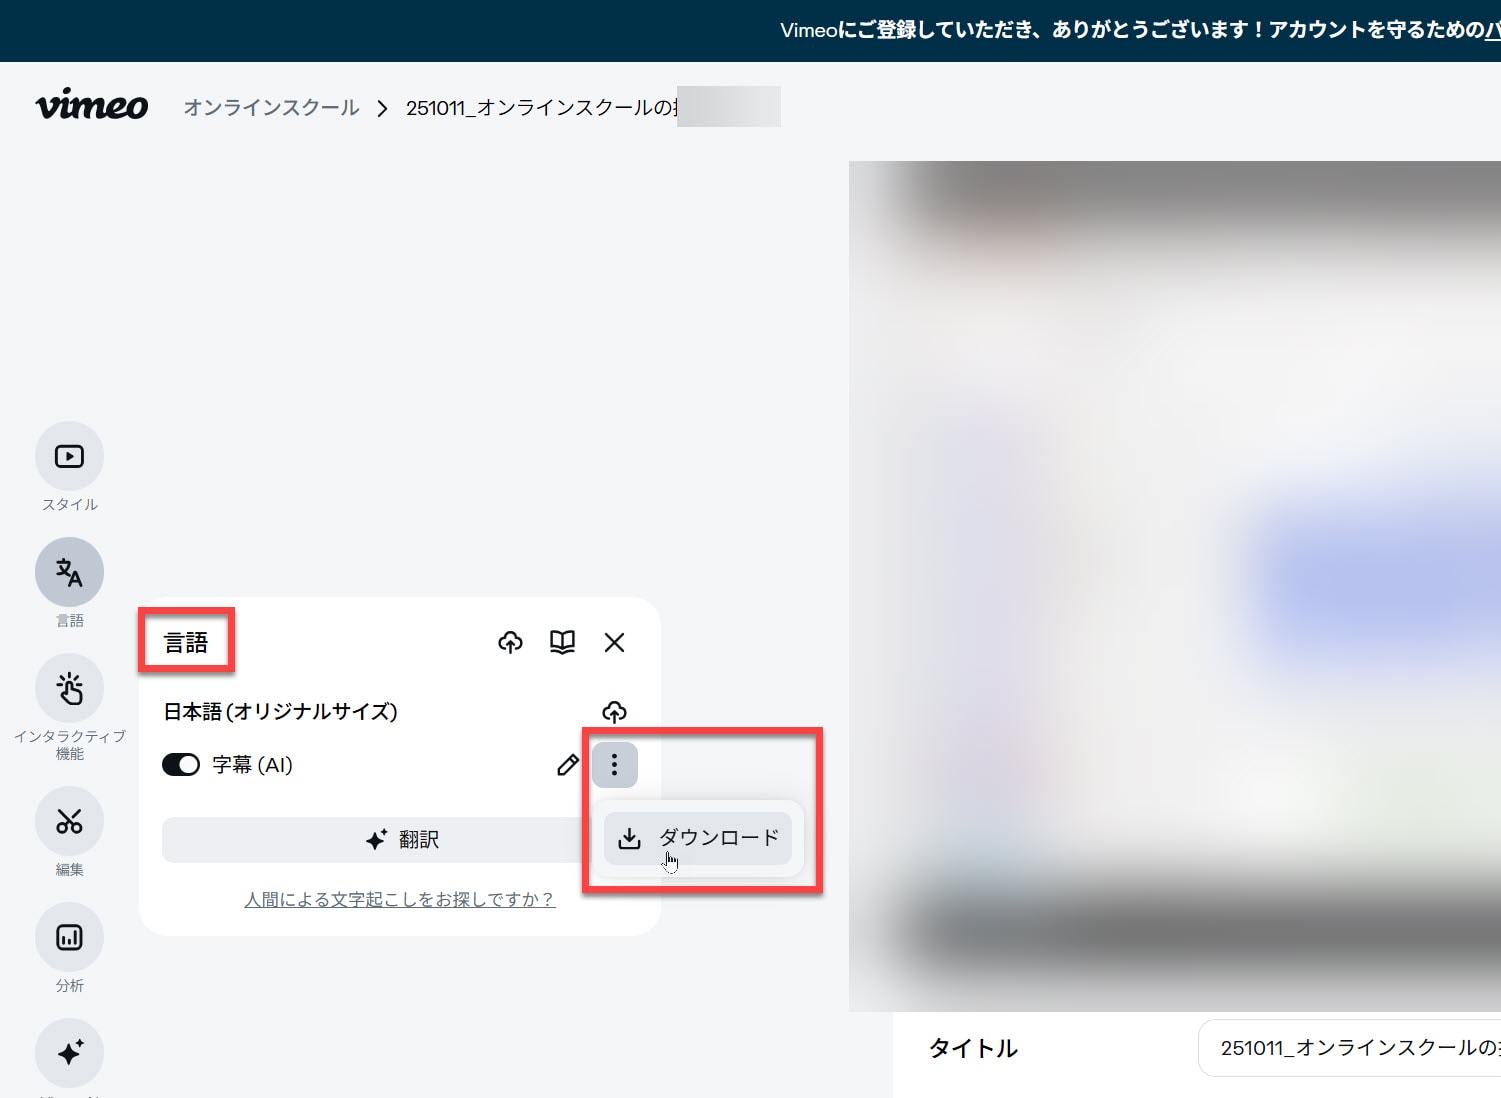Click upload icon in 言語 panel header

pyautogui.click(x=510, y=642)
